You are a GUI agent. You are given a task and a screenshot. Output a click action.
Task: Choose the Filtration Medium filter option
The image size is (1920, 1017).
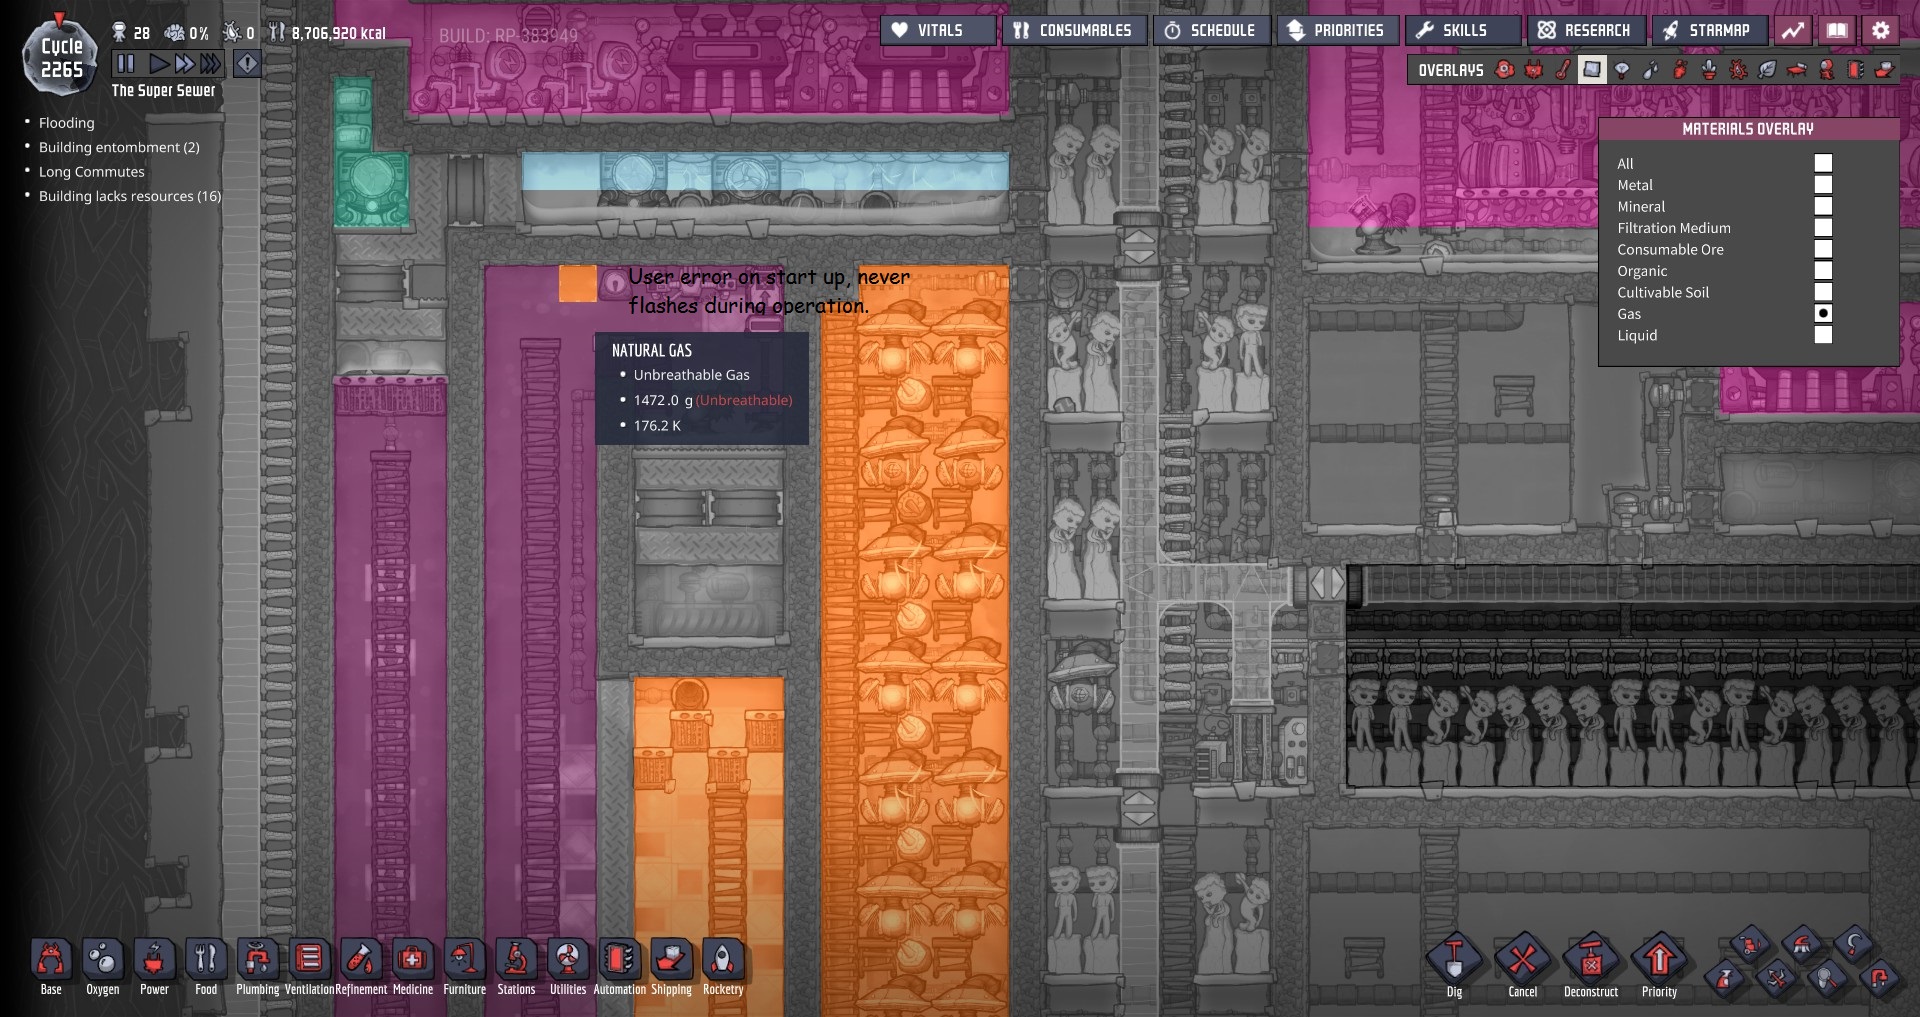1823,228
